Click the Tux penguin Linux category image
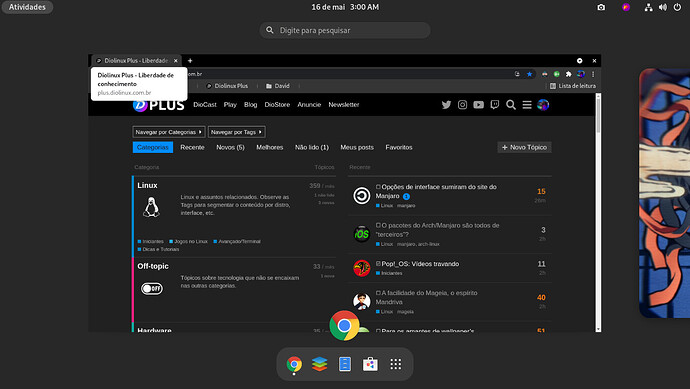 (151, 207)
